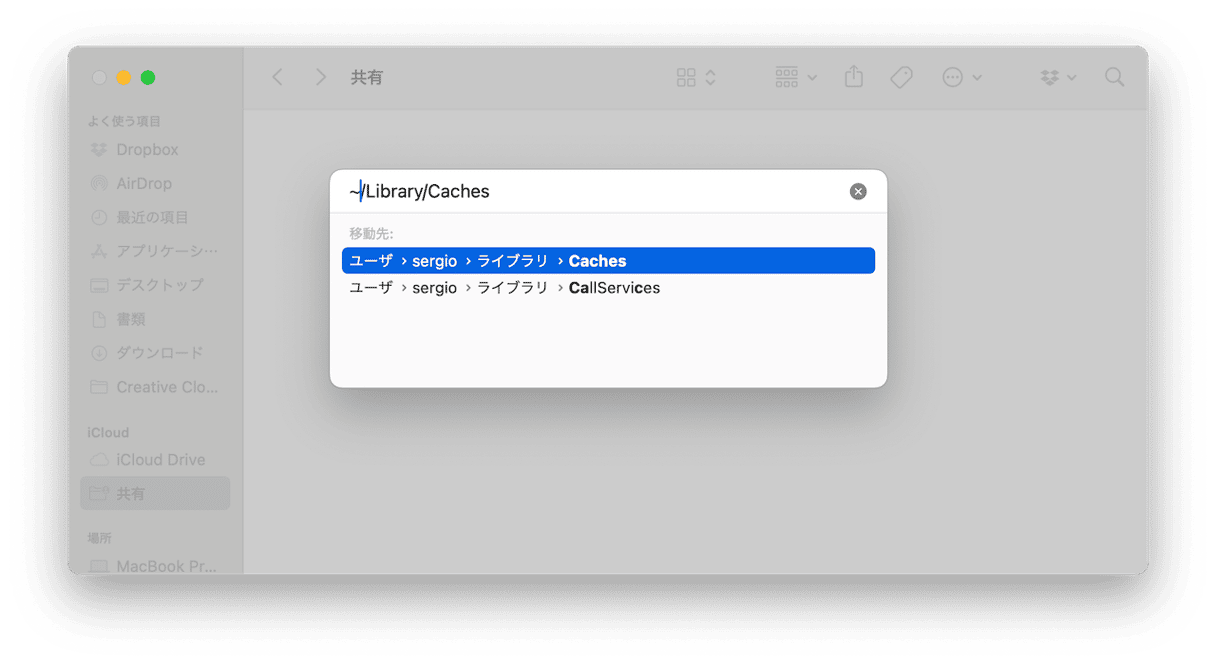Image resolution: width=1216 pixels, height=664 pixels.
Task: Open ダウンロード in the sidebar
Action: [x=159, y=353]
